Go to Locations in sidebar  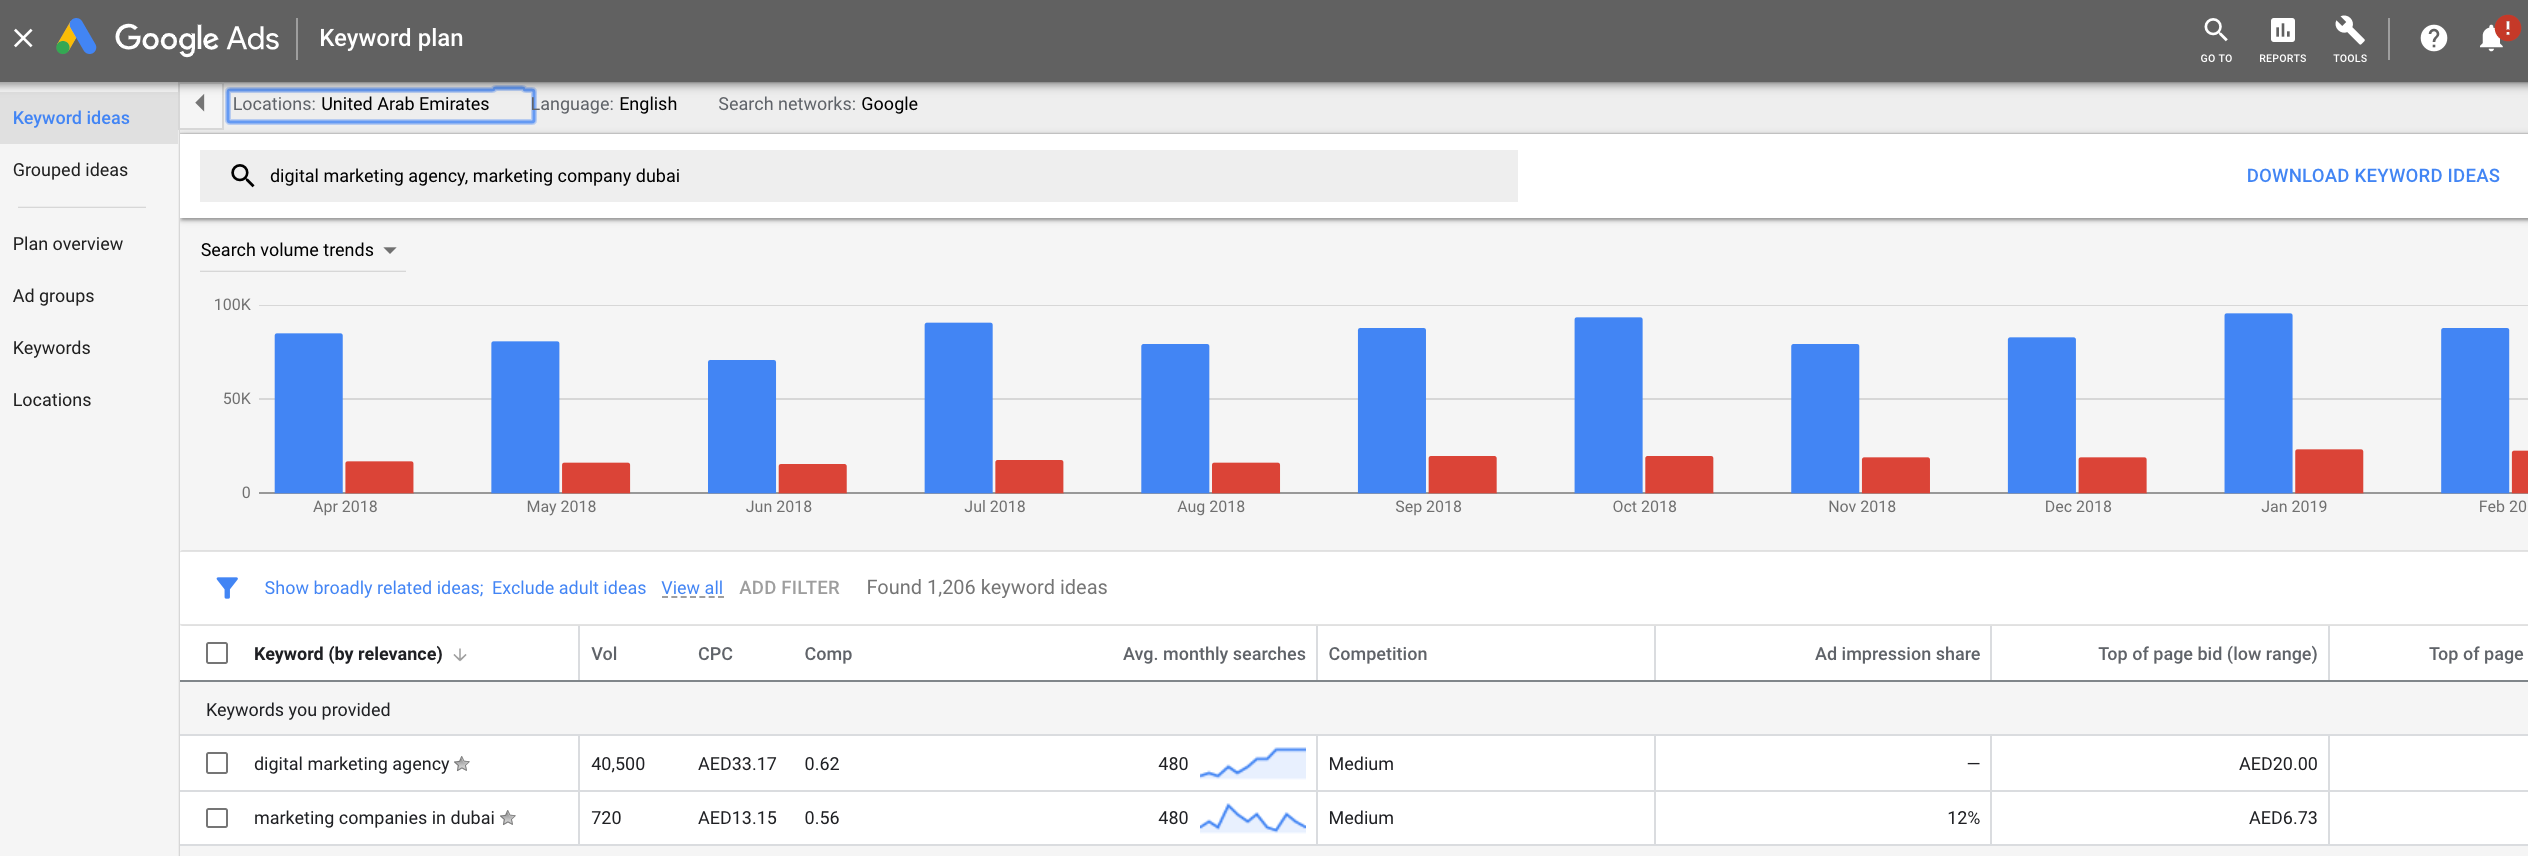click(x=52, y=400)
